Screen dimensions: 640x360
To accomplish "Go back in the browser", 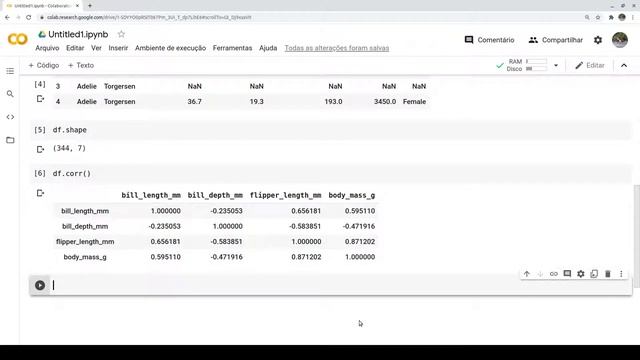I will 7,17.
